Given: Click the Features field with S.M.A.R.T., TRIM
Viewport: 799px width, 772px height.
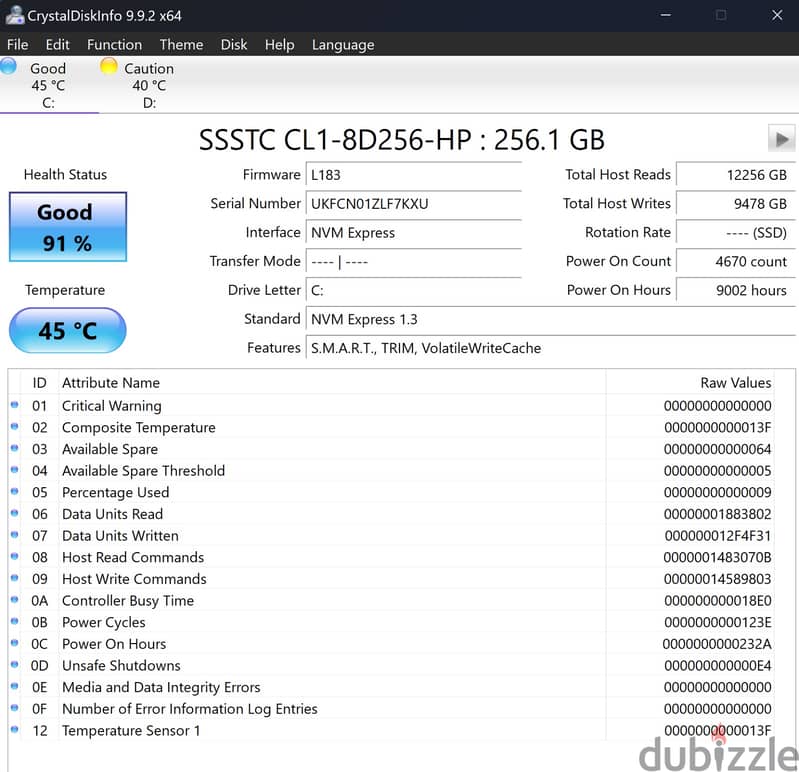Looking at the screenshot, I should pos(550,348).
